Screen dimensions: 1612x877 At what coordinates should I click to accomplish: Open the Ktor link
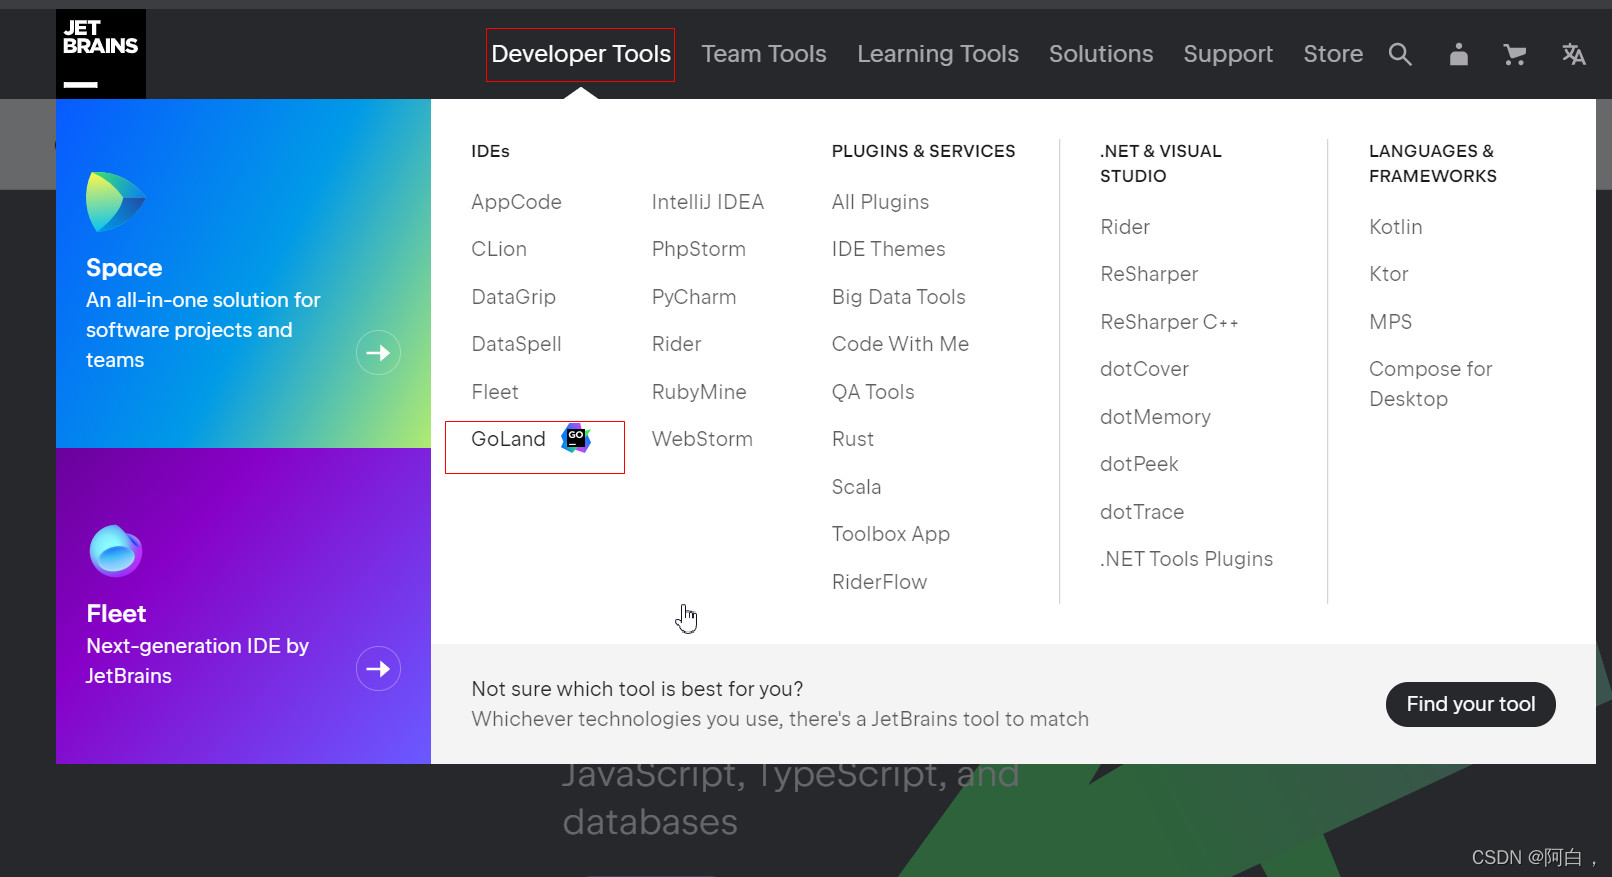click(x=1388, y=274)
